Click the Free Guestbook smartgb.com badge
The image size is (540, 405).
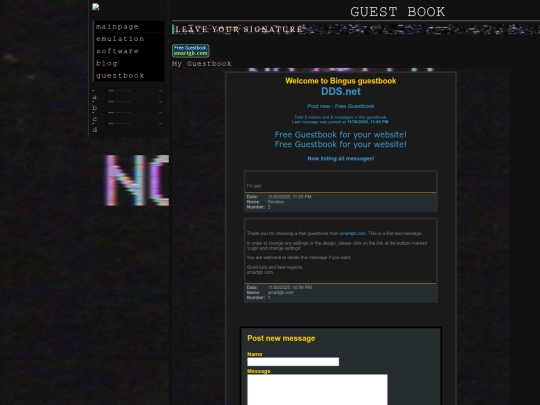pyautogui.click(x=190, y=51)
